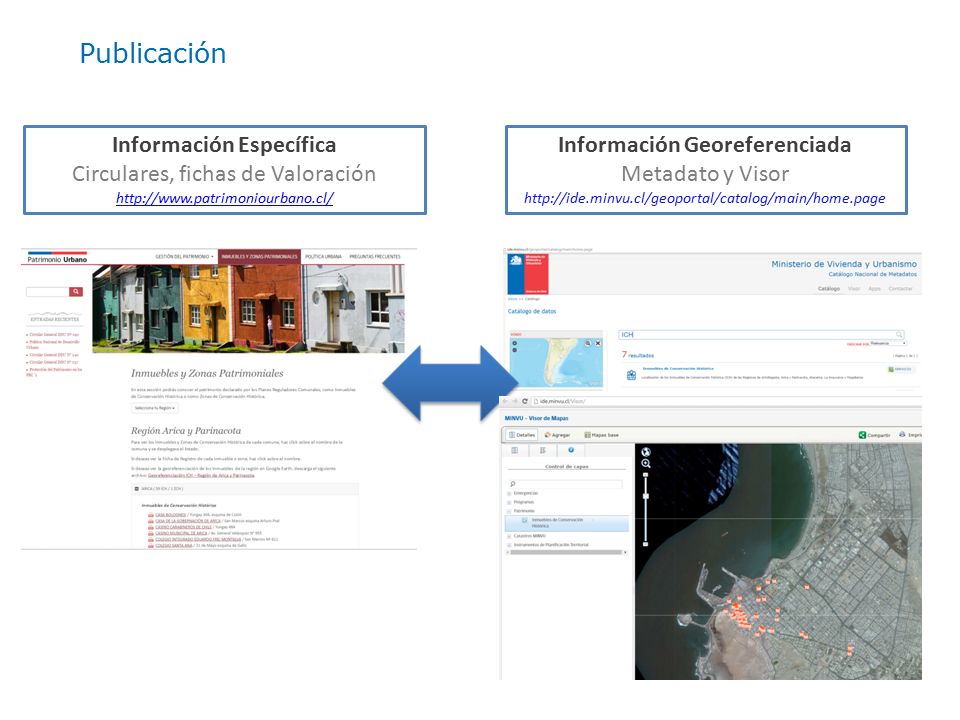Image resolution: width=960 pixels, height=720 pixels.
Task: Open the Colegio Santa Ana PDF icon
Action: (x=151, y=546)
